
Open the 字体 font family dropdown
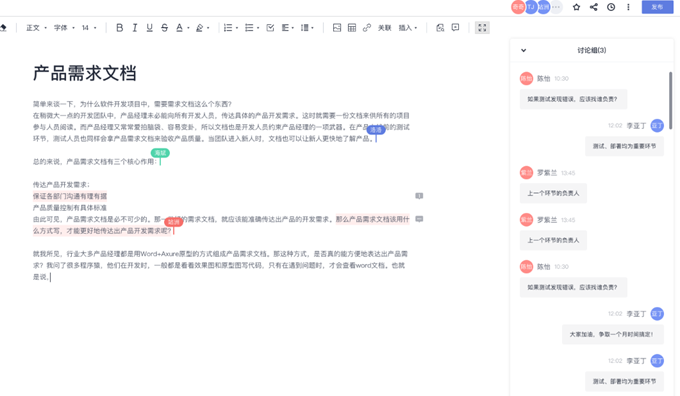tap(64, 28)
